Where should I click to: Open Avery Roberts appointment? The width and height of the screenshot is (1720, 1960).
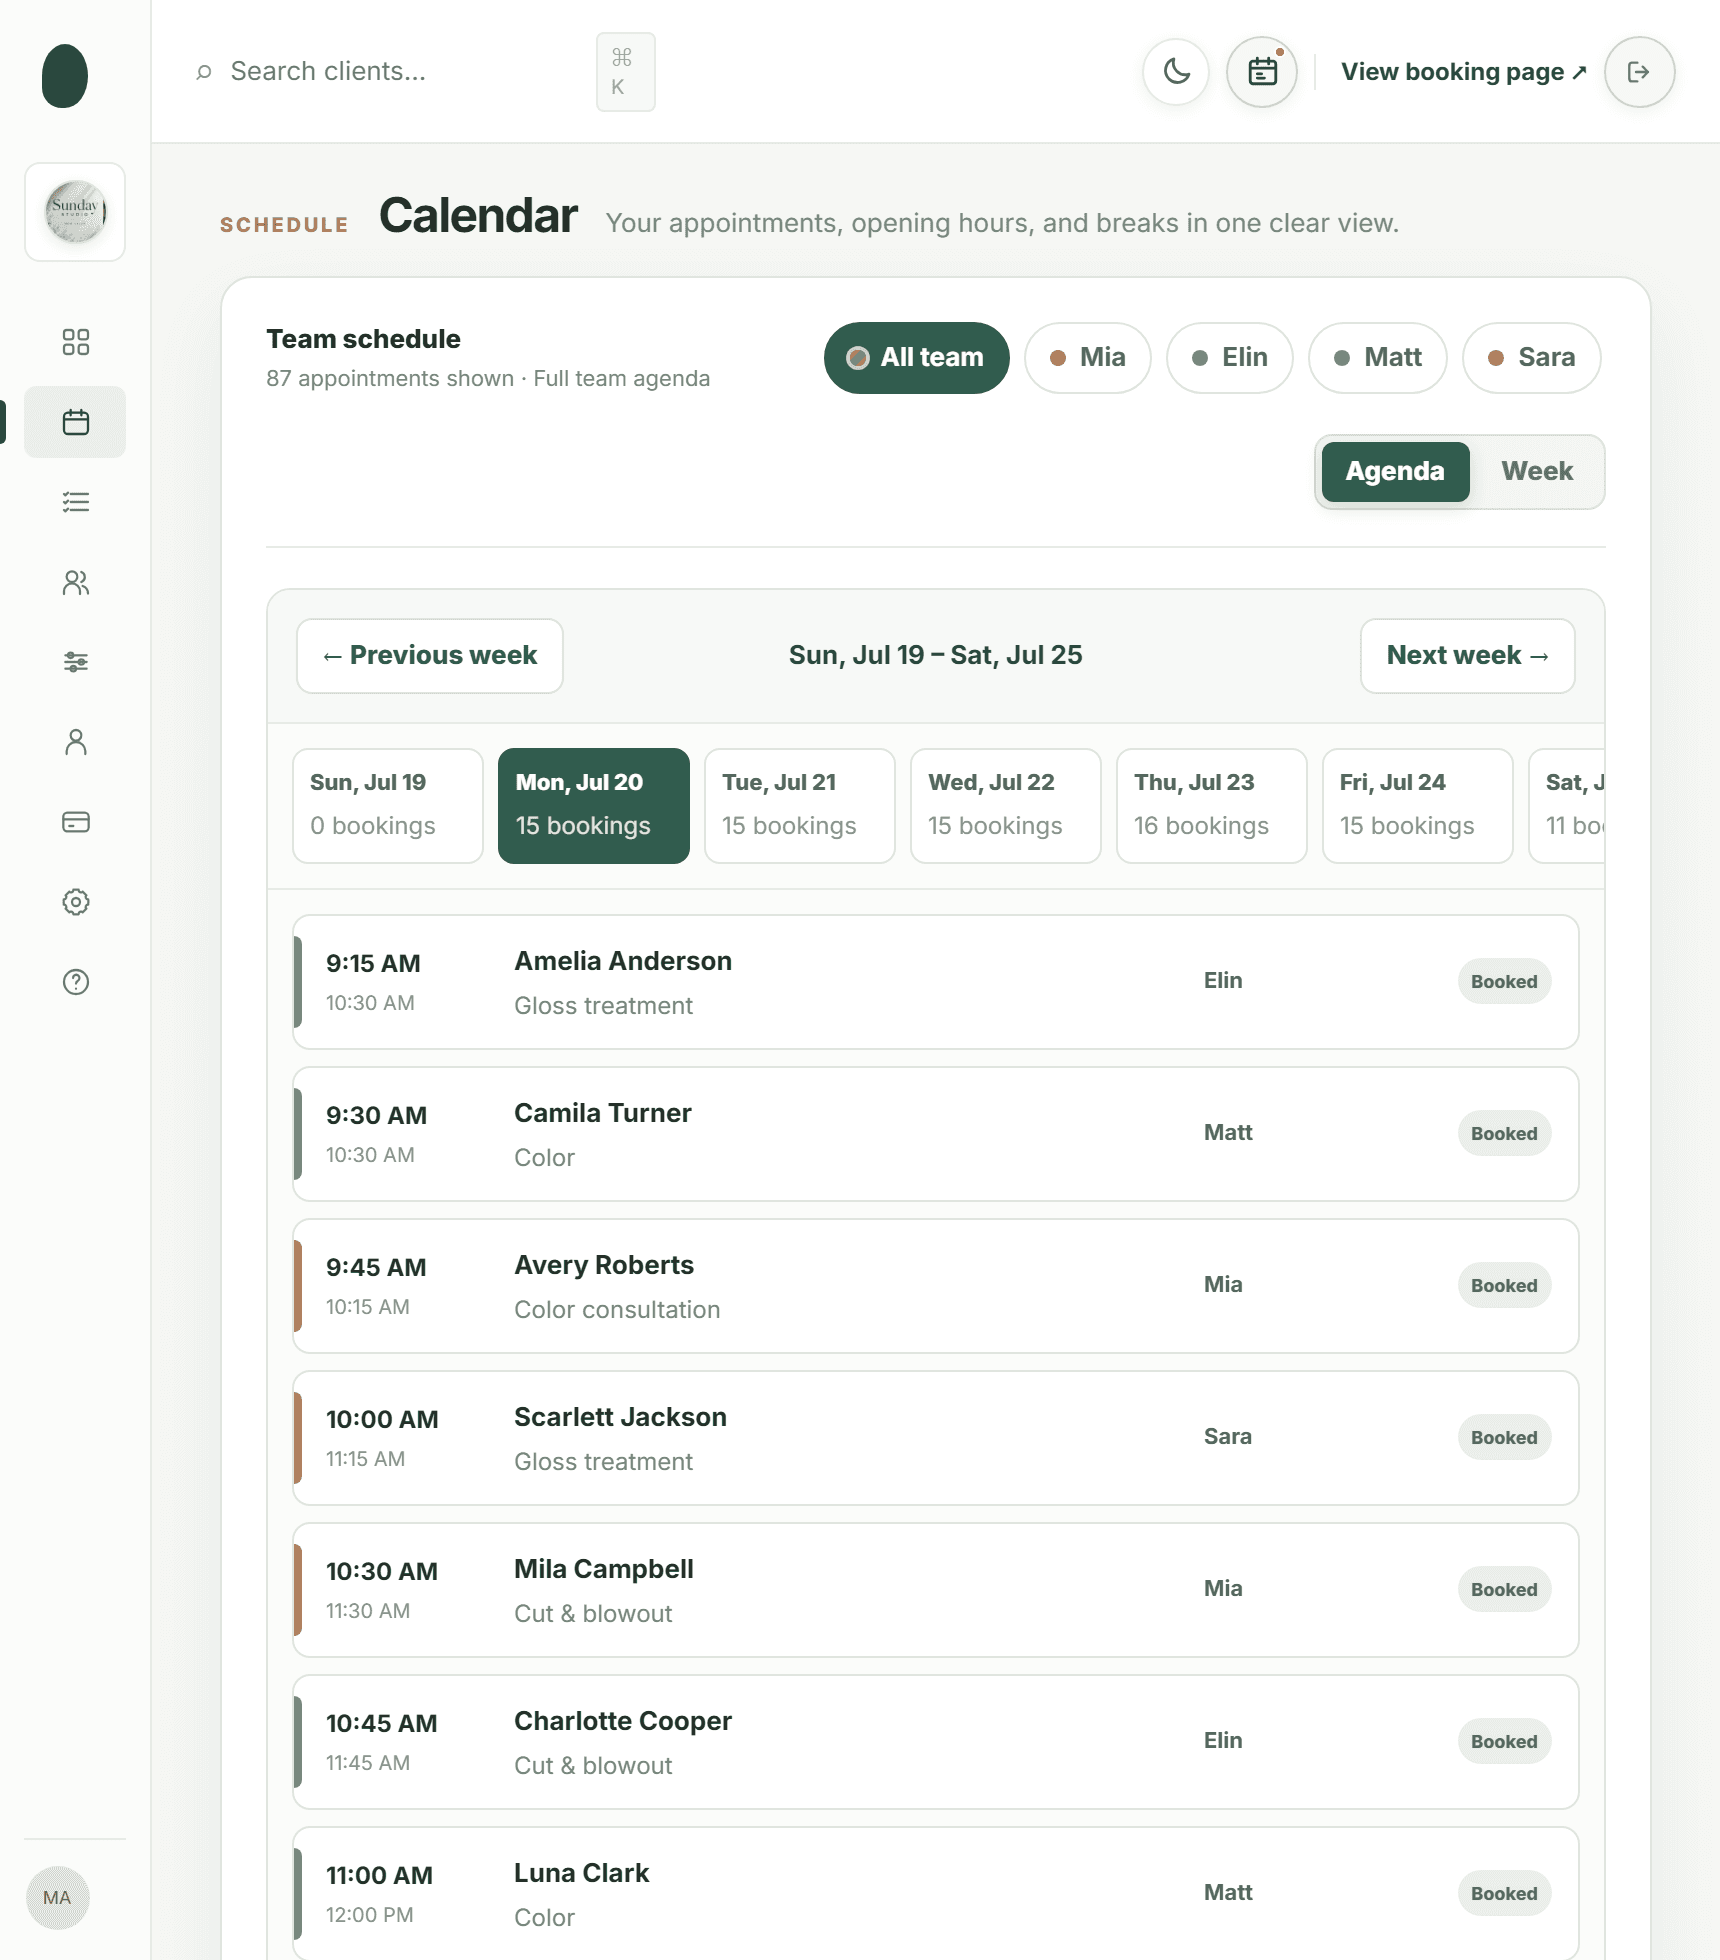pos(936,1286)
